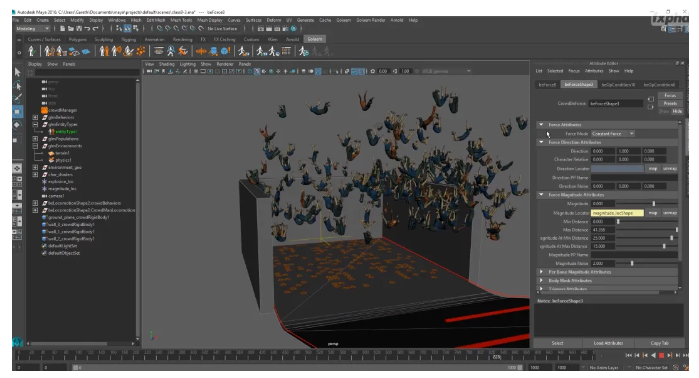Open the outliner Display menu

pos(35,64)
